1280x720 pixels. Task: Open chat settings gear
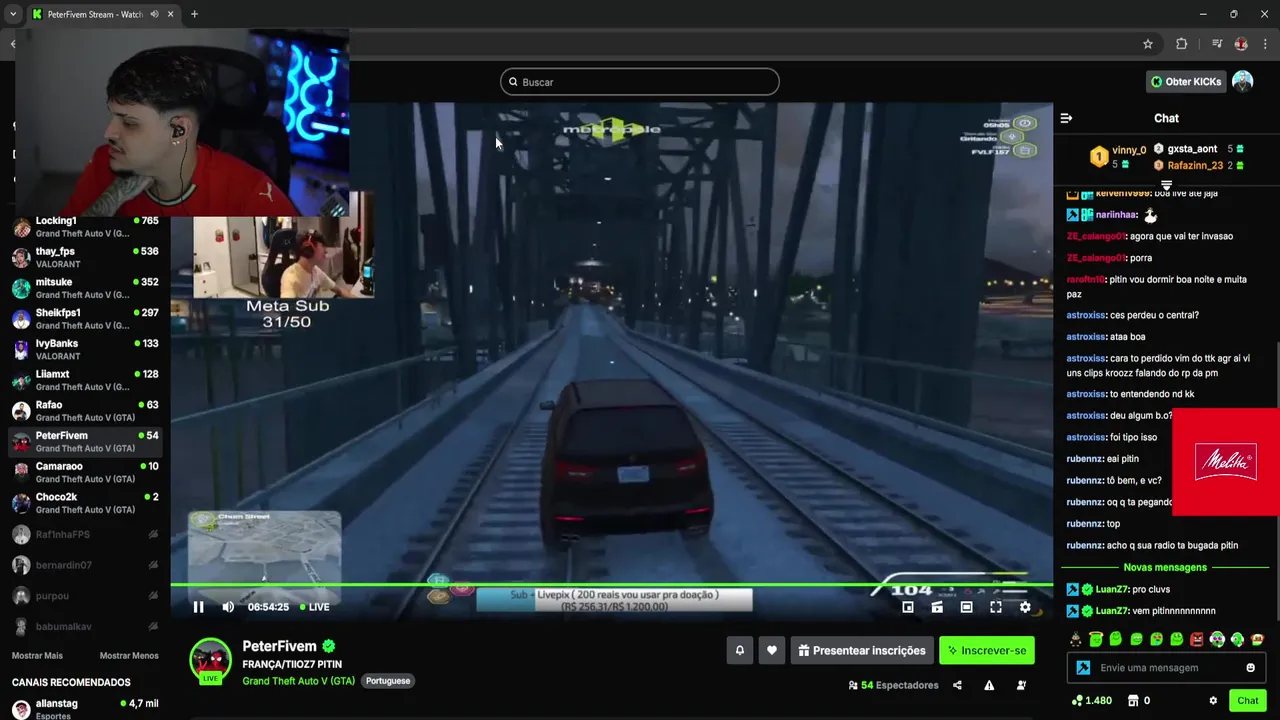click(1213, 701)
